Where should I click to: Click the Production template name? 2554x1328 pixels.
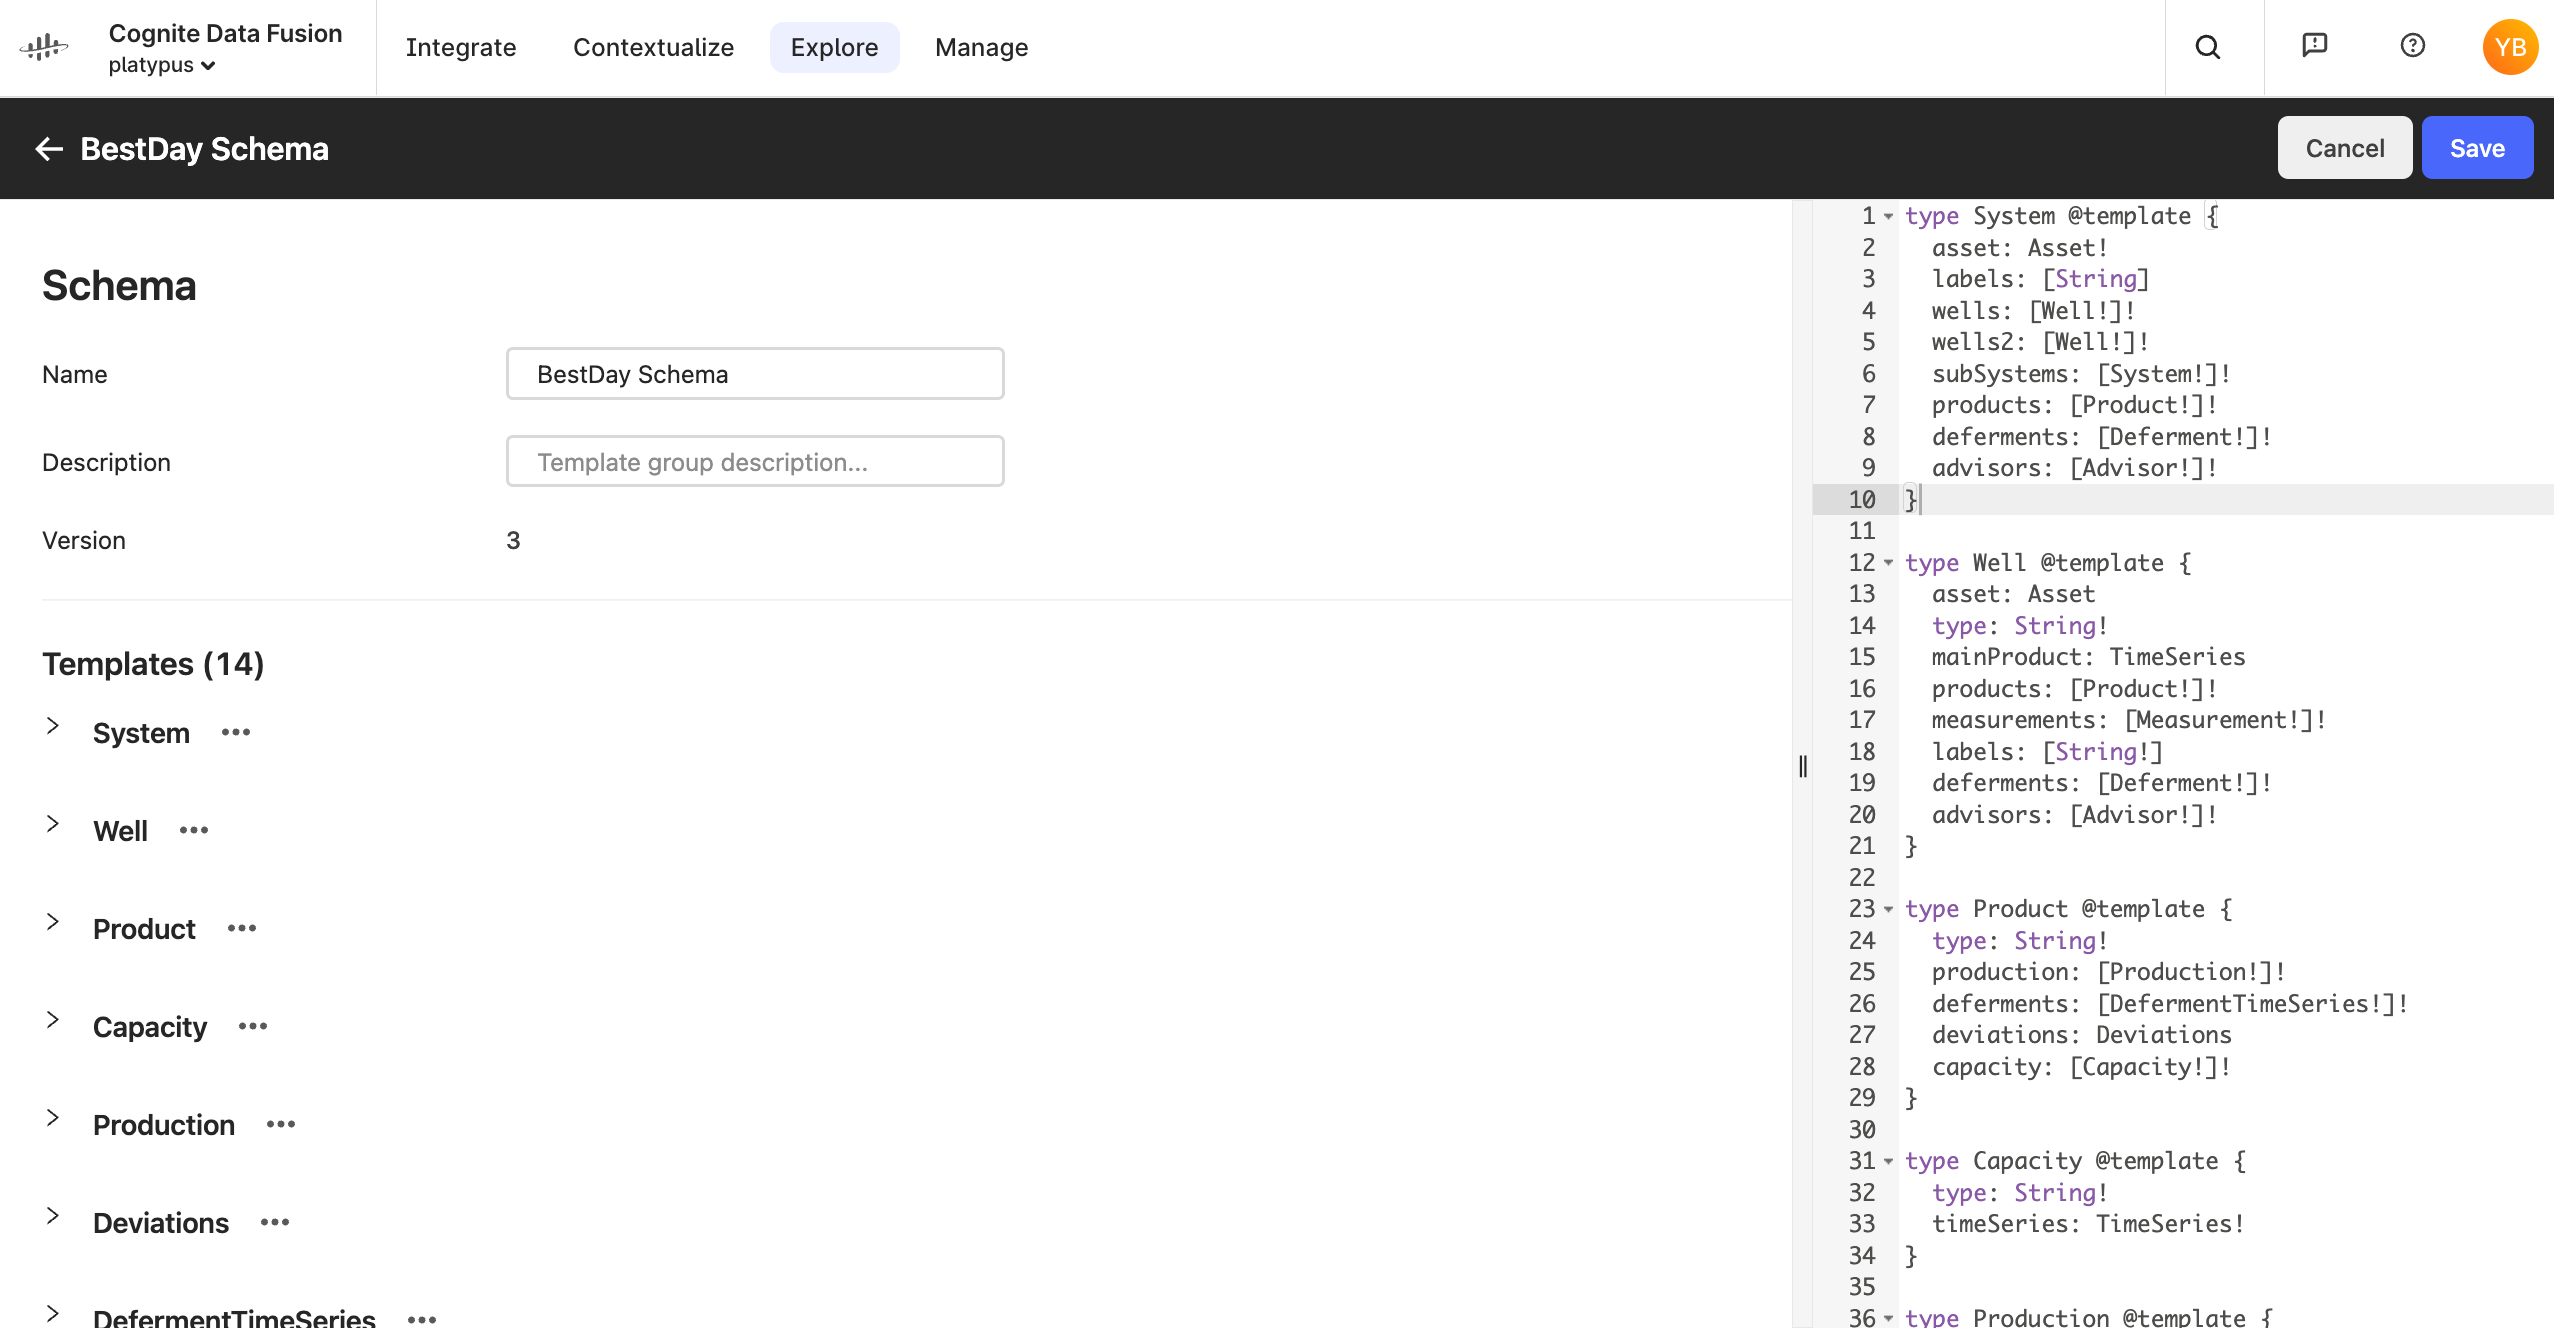[164, 1125]
